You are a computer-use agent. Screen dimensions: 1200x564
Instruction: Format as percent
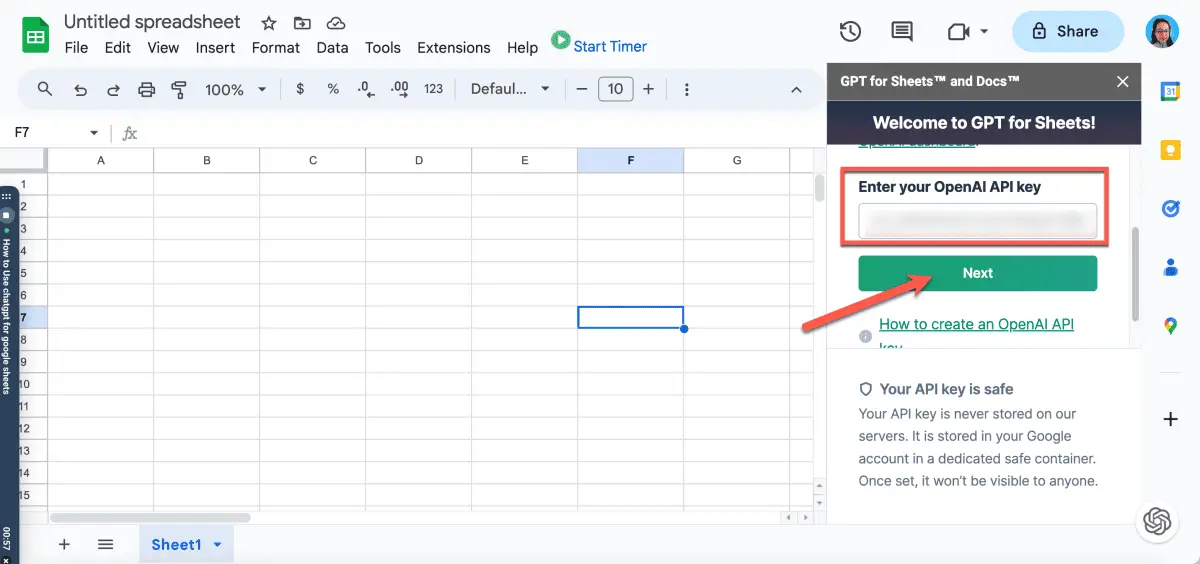(x=333, y=89)
